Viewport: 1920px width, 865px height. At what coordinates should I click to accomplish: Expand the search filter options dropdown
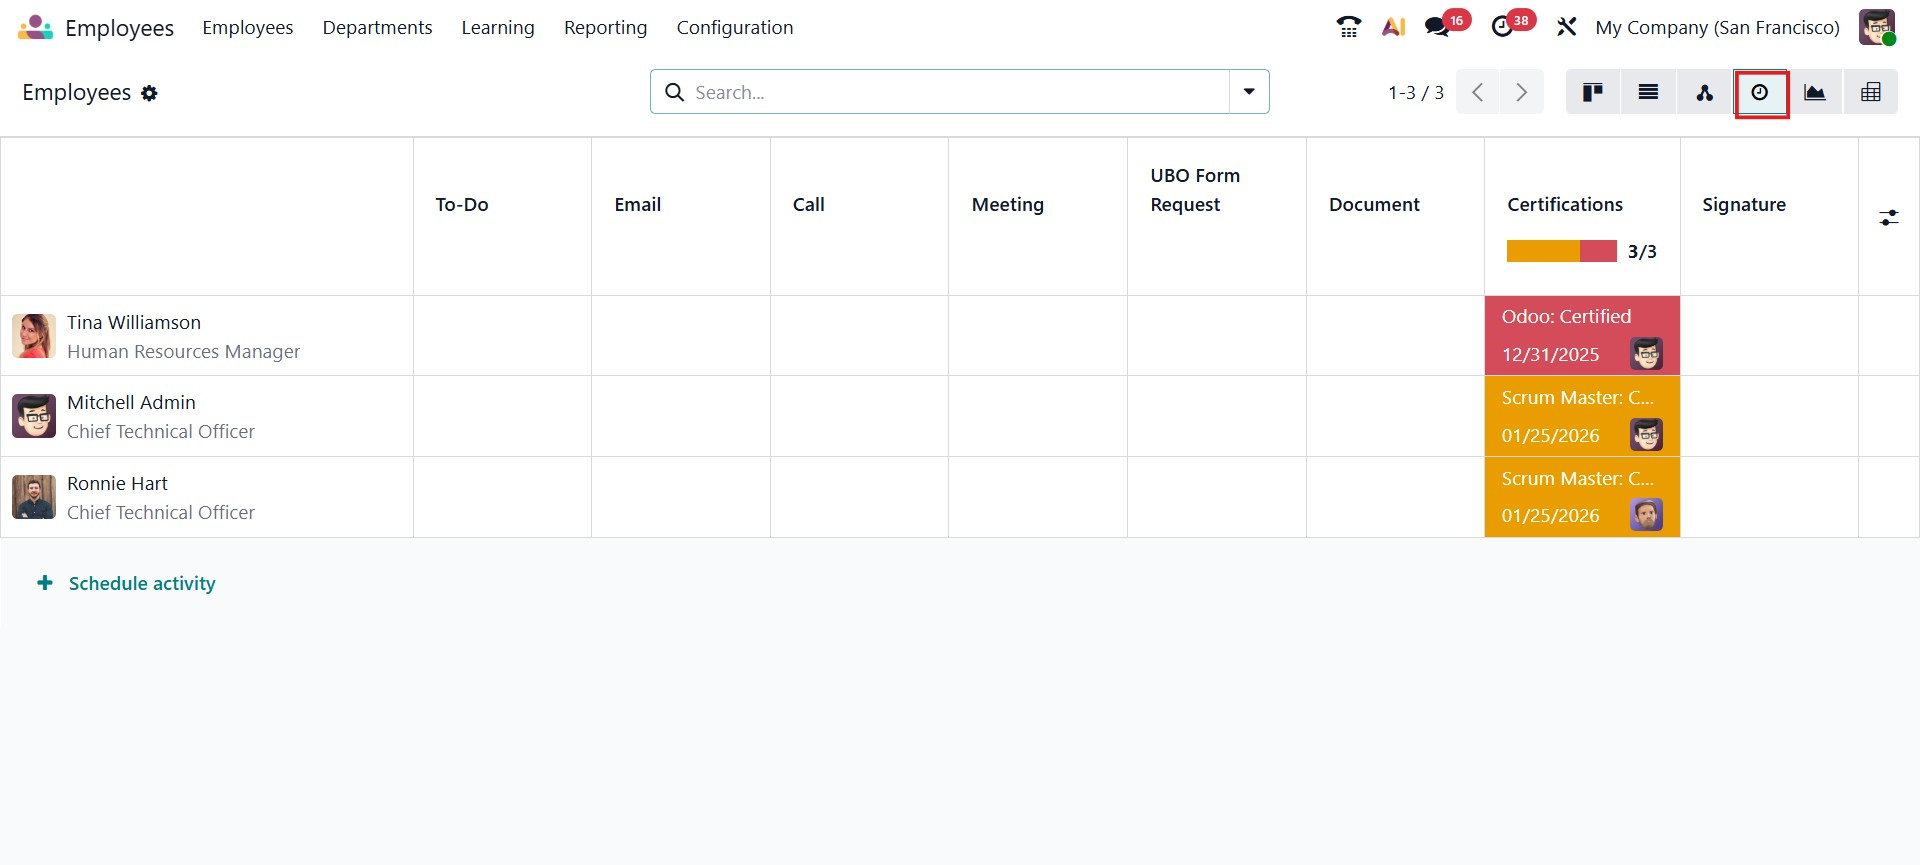tap(1249, 92)
